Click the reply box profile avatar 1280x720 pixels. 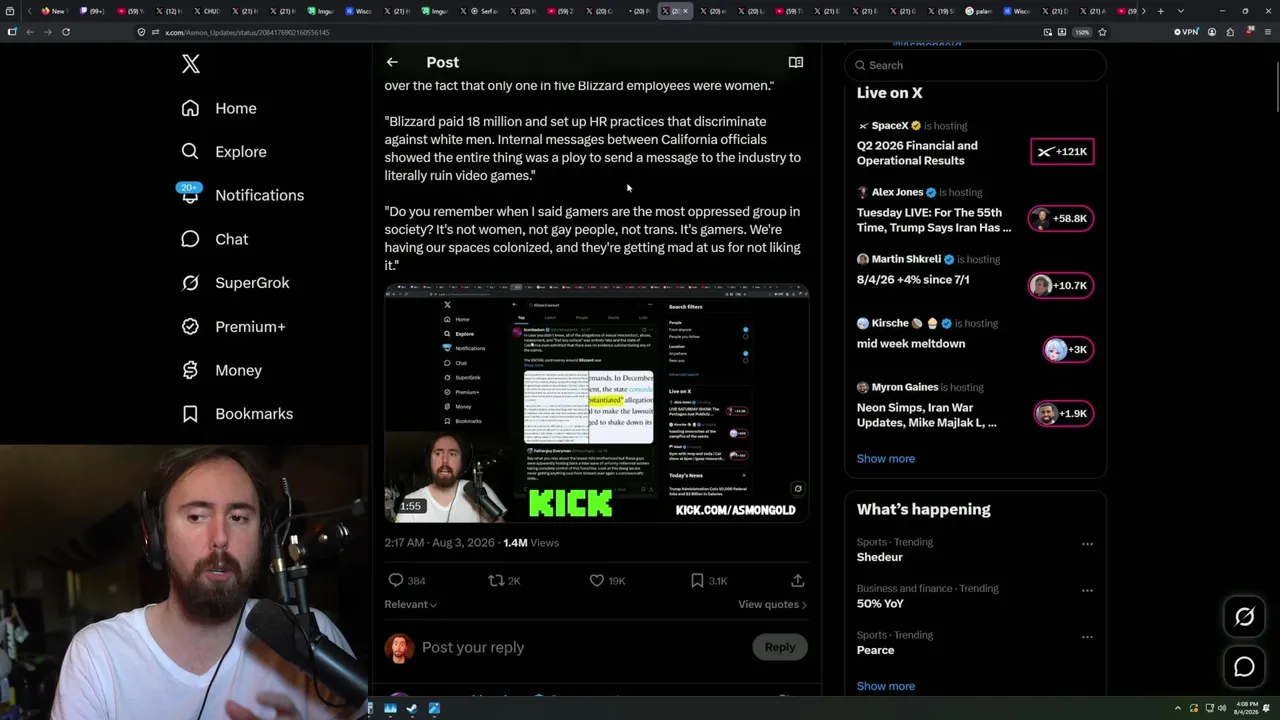point(399,648)
